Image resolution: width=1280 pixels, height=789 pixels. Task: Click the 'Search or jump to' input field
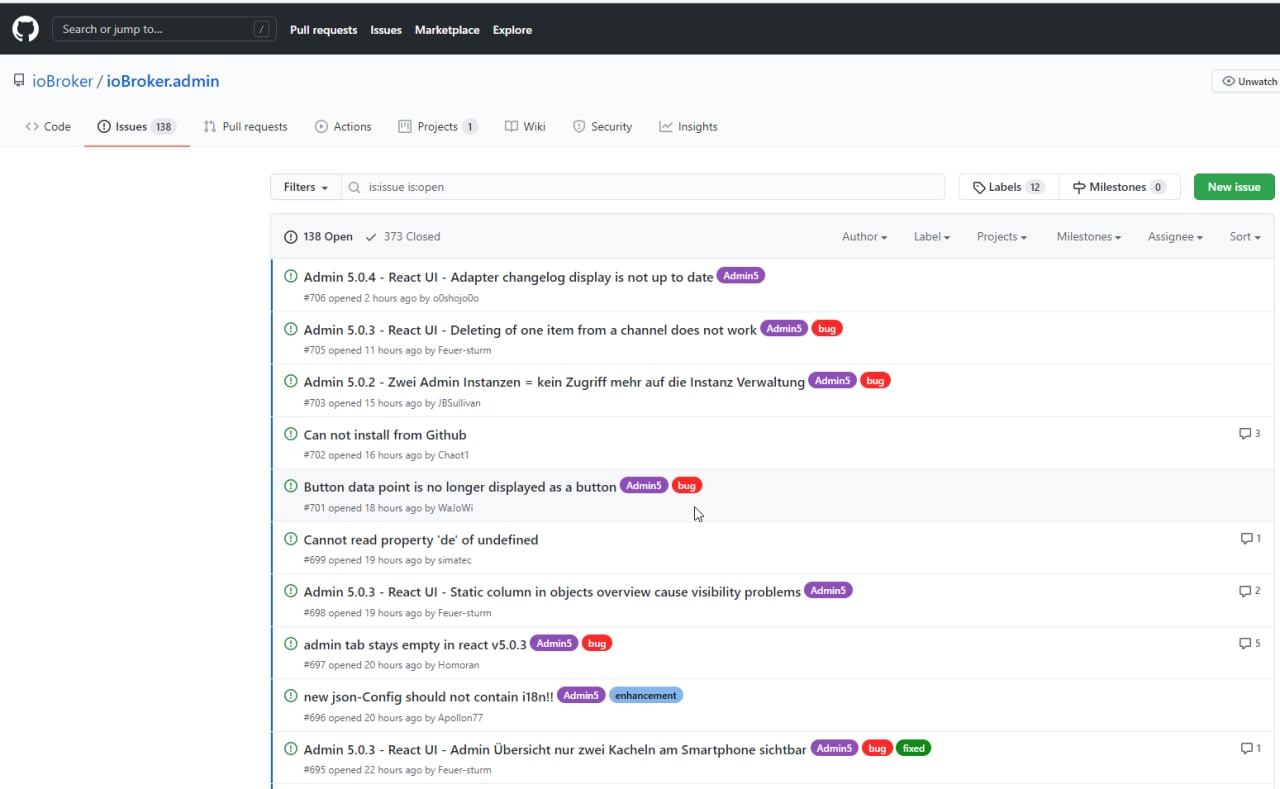[x=164, y=29]
